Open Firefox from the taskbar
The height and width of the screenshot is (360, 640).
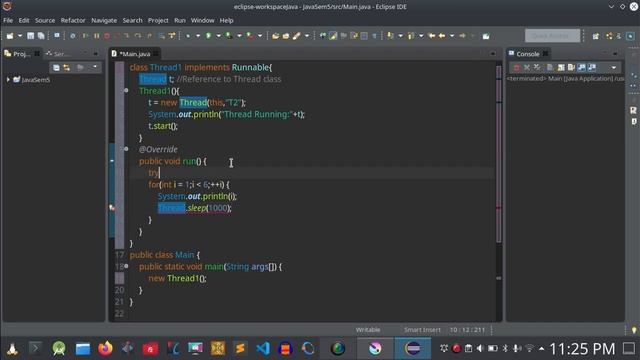[105, 349]
